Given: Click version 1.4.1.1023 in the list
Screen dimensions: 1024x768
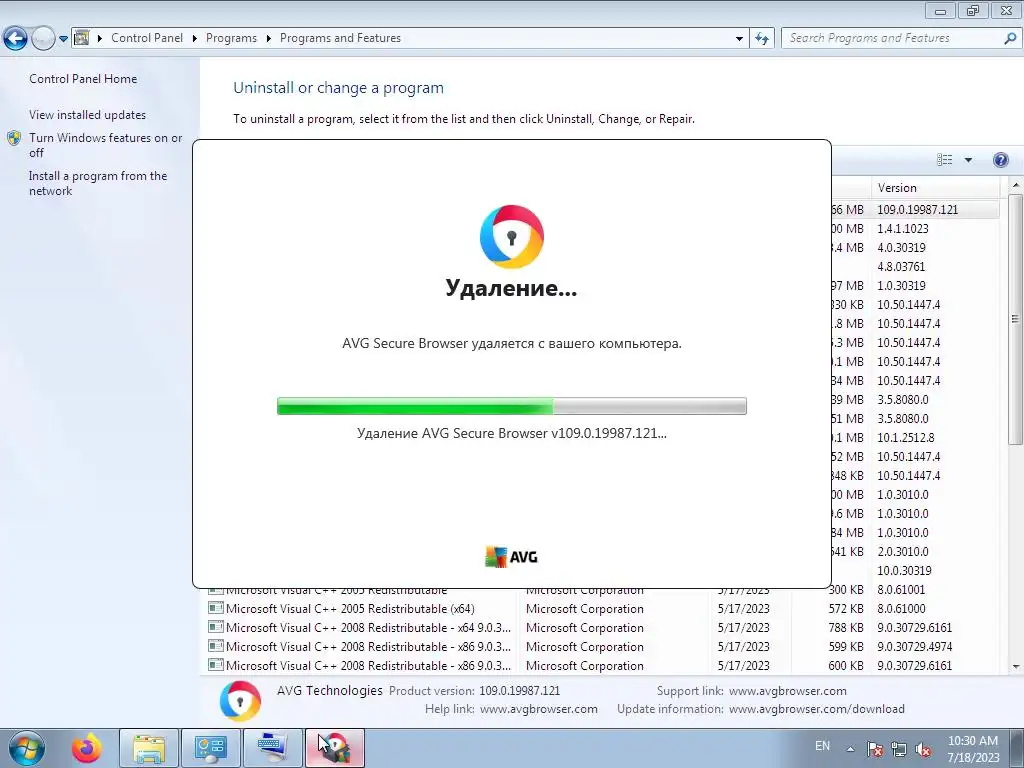Looking at the screenshot, I should pyautogui.click(x=903, y=229).
